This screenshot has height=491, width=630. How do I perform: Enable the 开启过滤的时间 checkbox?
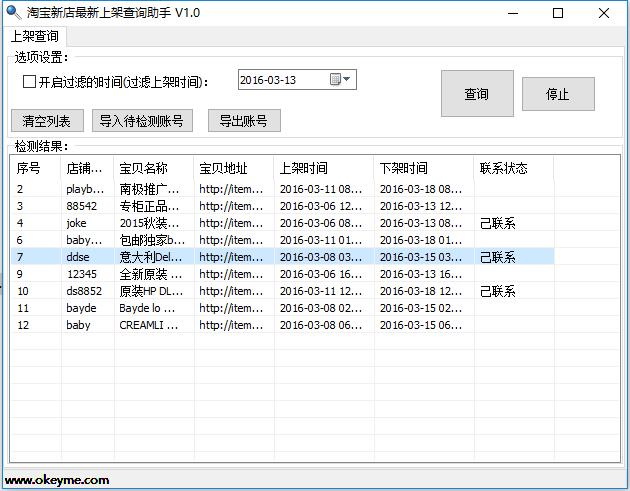(x=29, y=82)
